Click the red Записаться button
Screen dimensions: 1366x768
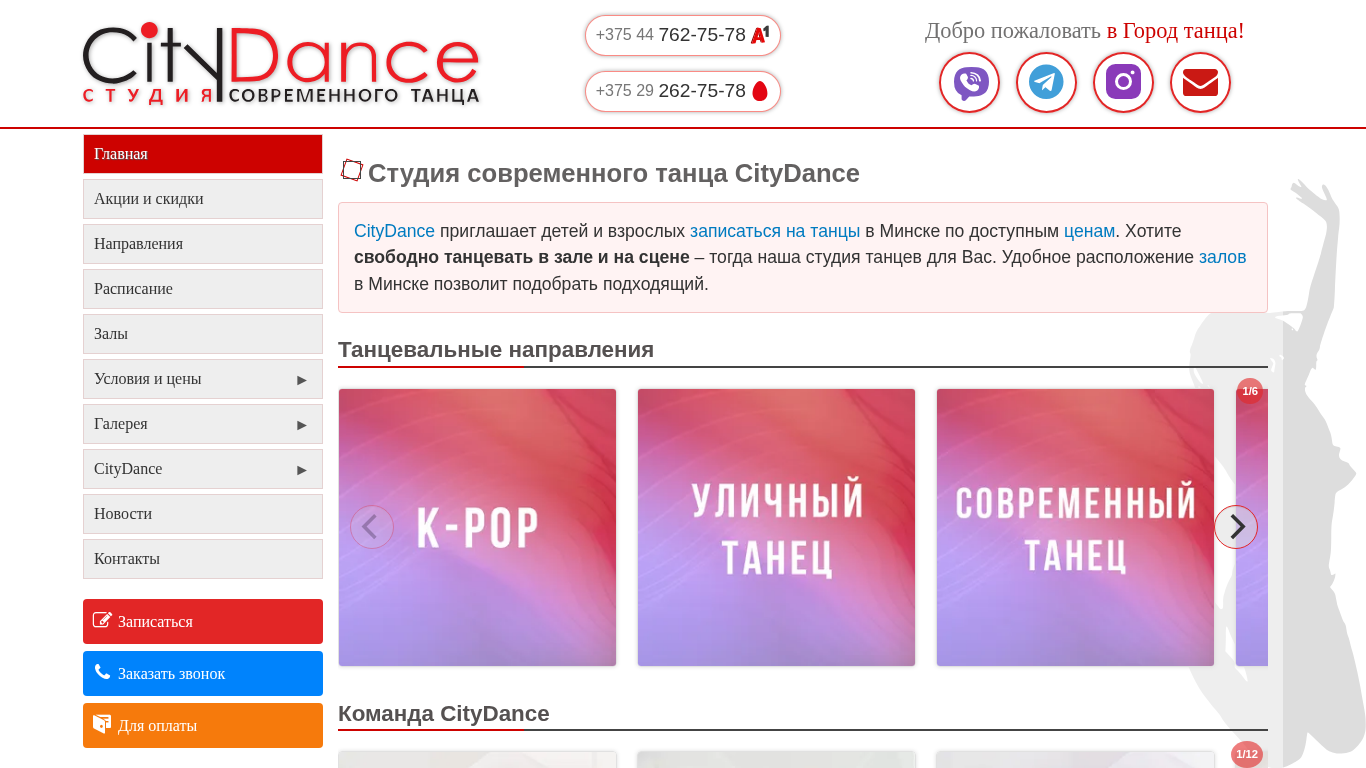pyautogui.click(x=203, y=621)
